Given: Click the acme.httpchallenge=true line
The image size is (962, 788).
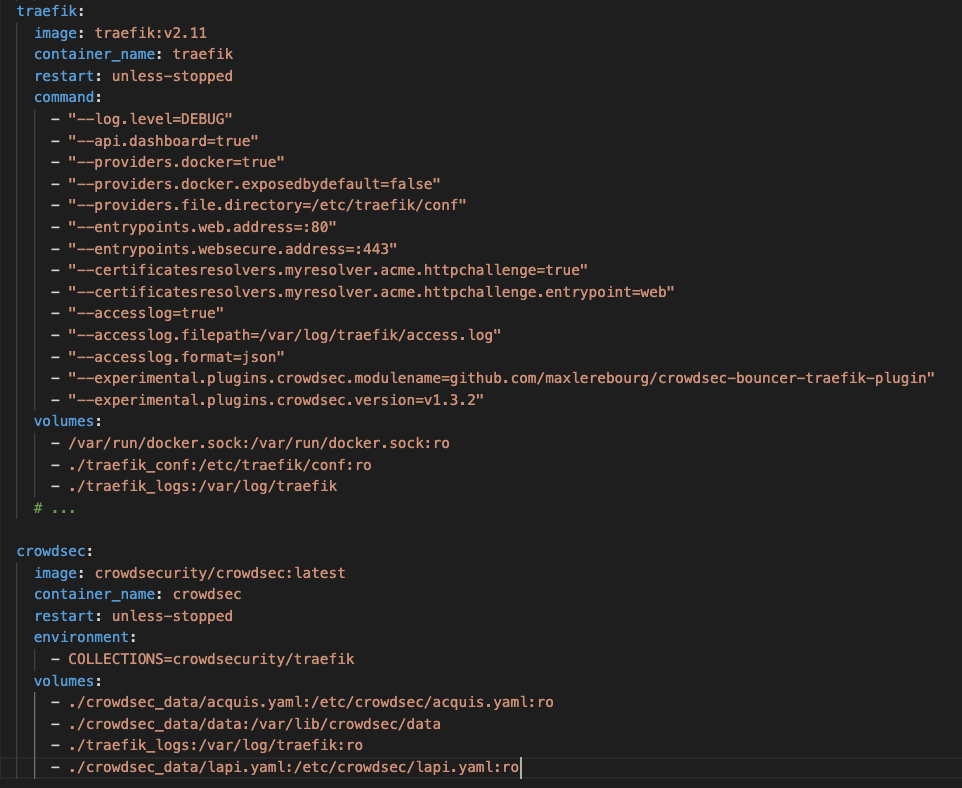Looking at the screenshot, I should coord(319,270).
